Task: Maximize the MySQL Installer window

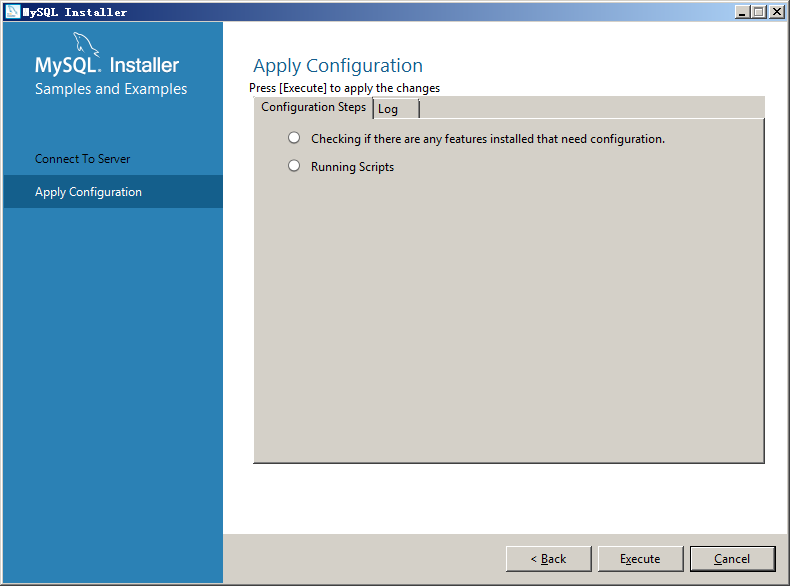Action: pos(758,12)
